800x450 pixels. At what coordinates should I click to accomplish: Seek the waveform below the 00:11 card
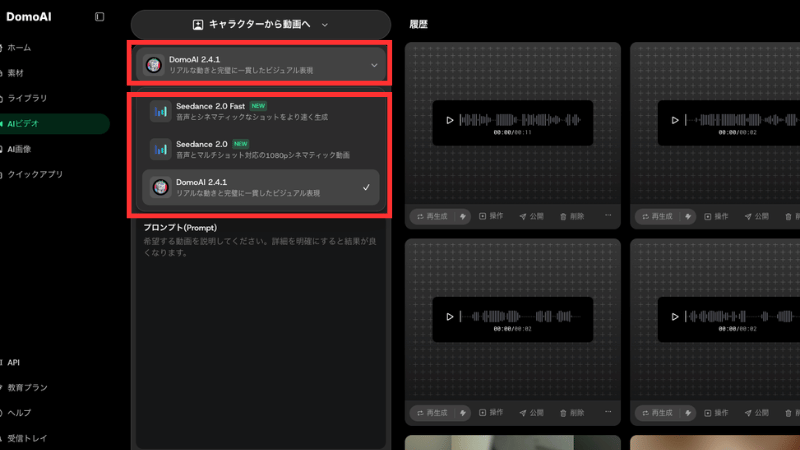520,317
